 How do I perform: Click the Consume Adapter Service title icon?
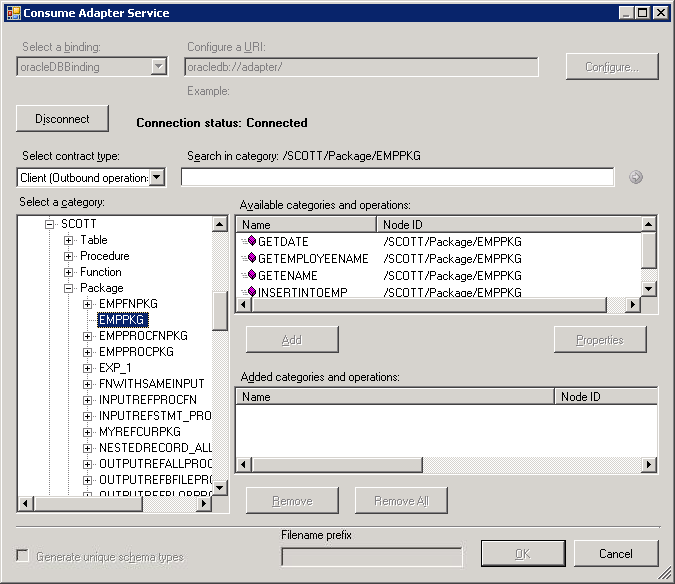pyautogui.click(x=13, y=13)
